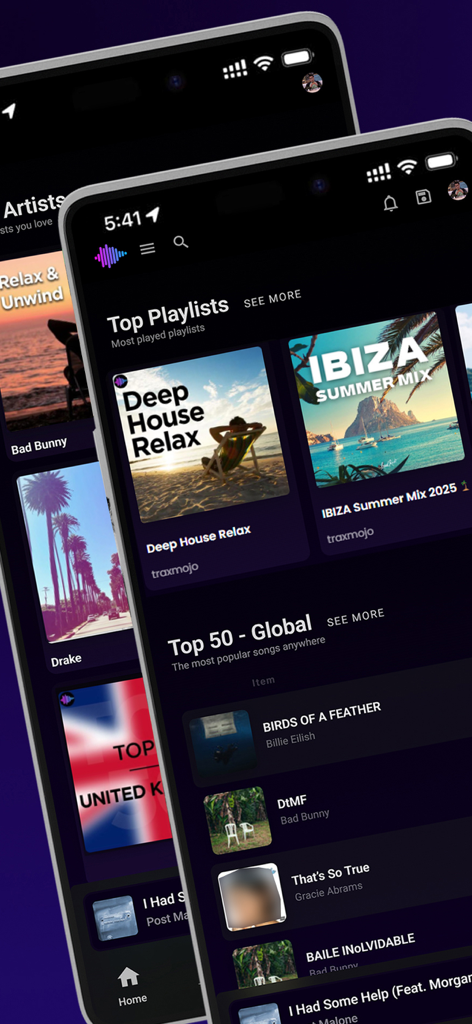Tap Home icon on back phone
Image resolution: width=472 pixels, height=1024 pixels.
click(x=128, y=978)
